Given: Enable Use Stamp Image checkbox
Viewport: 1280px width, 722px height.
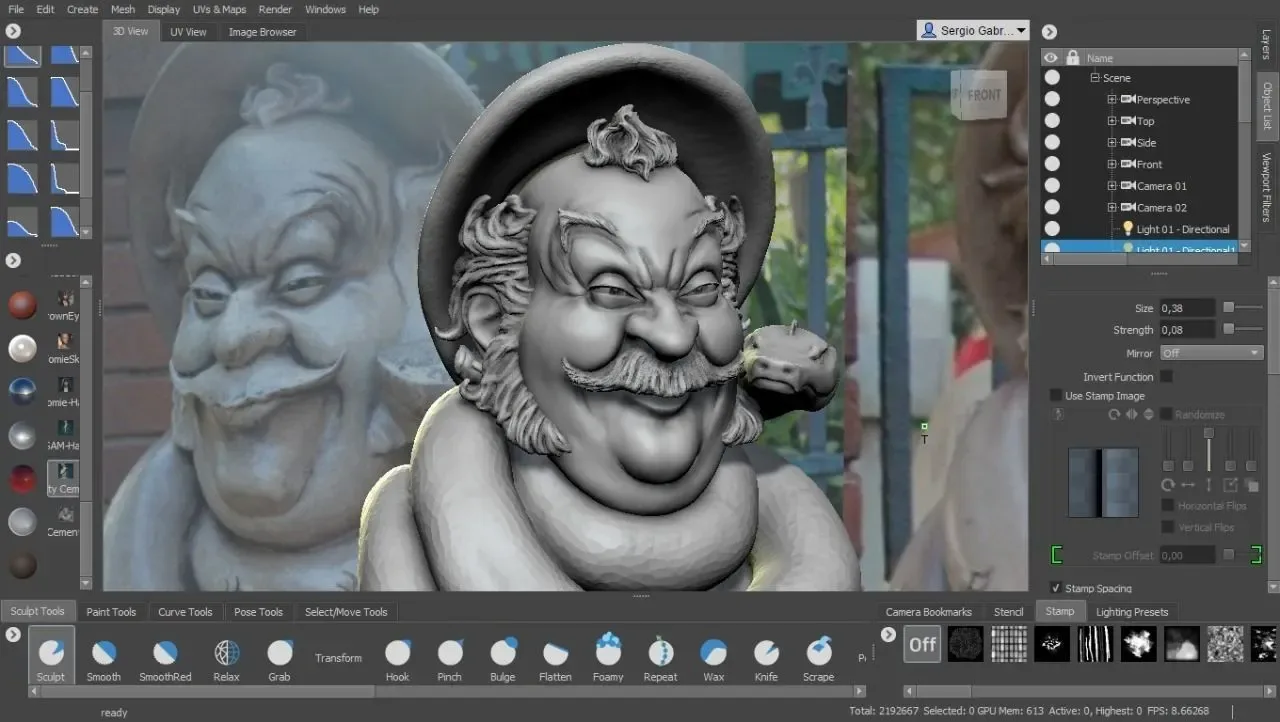Looking at the screenshot, I should click(1056, 396).
